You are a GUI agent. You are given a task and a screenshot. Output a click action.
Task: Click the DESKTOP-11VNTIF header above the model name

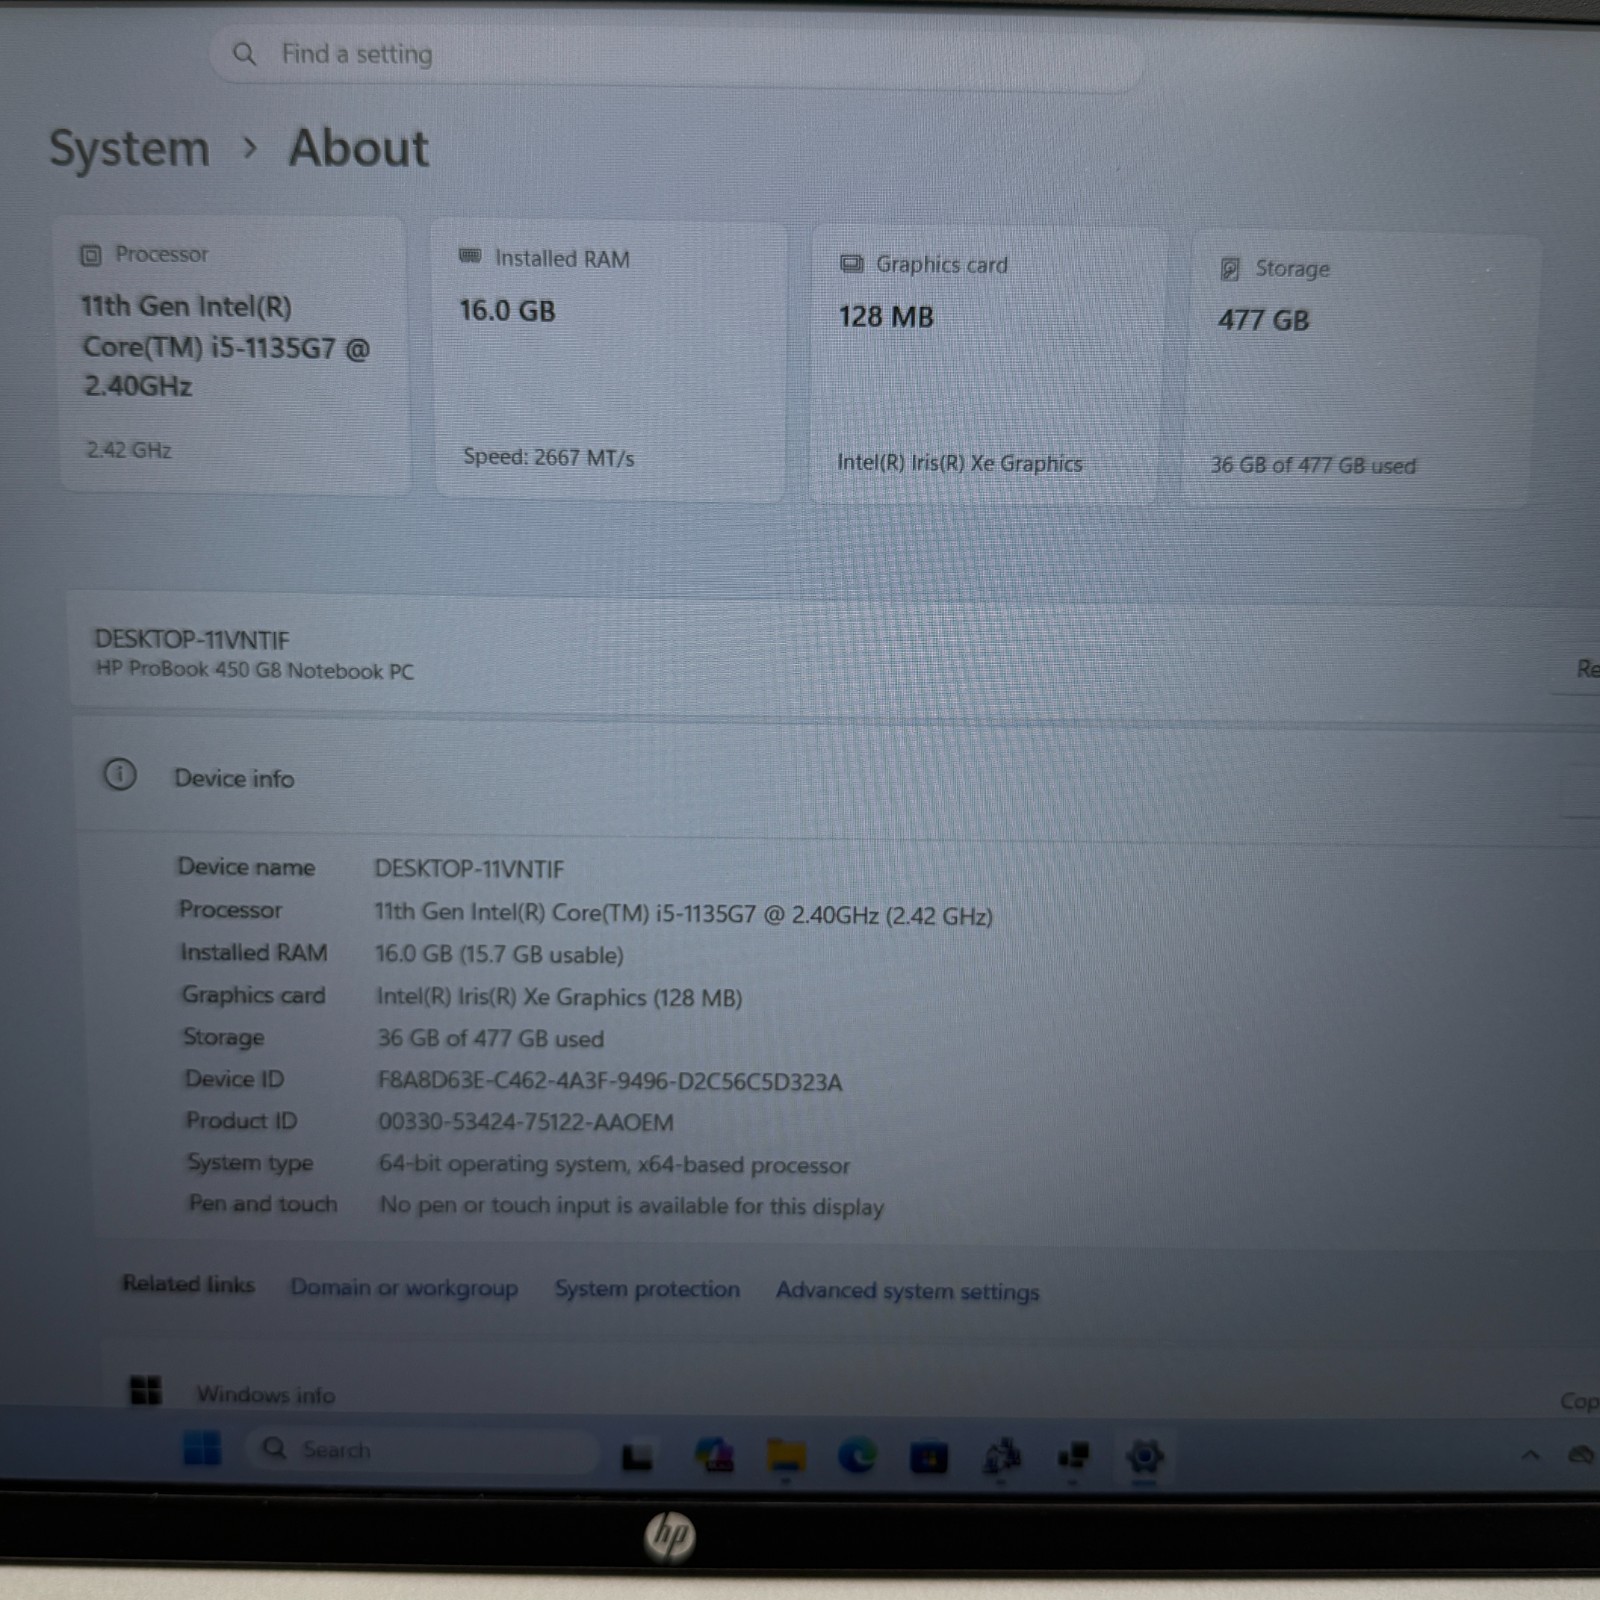[192, 639]
